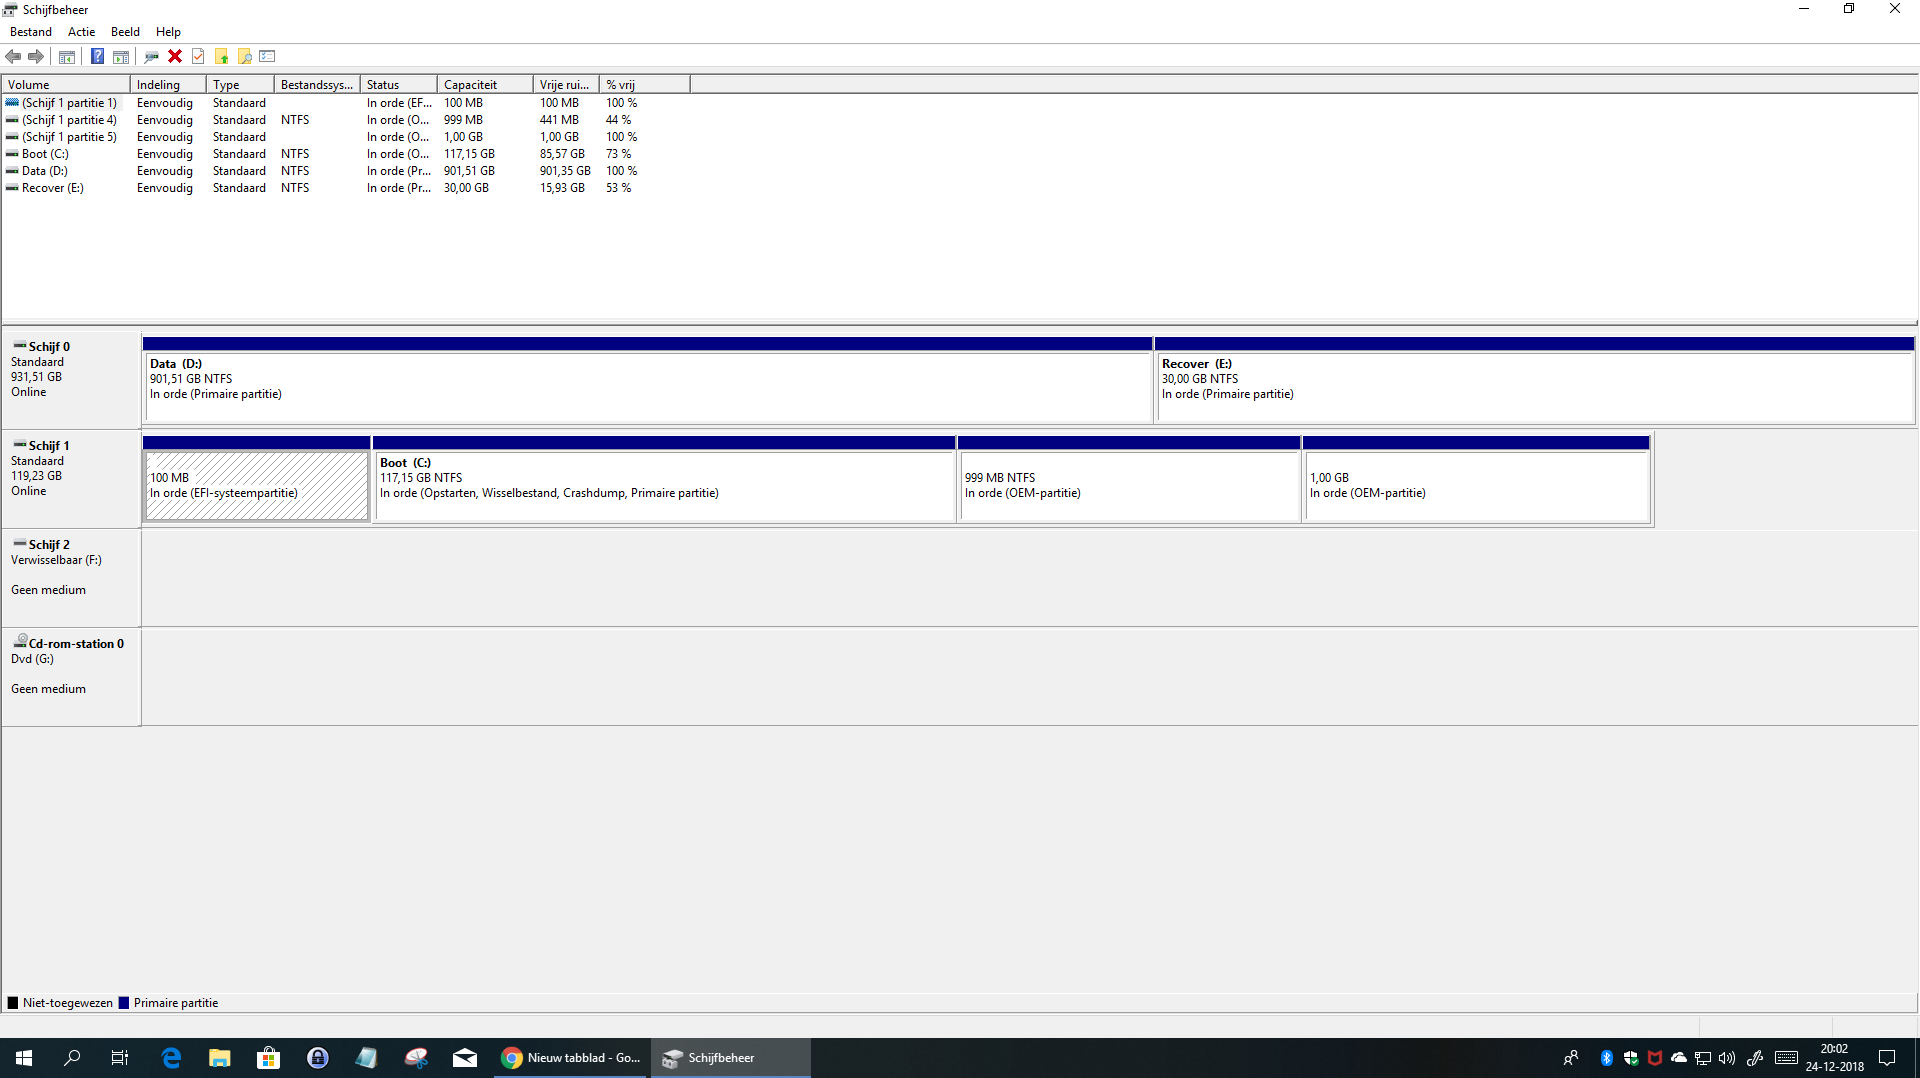The width and height of the screenshot is (1920, 1078).
Task: Click the connect drive magnifier toolbar icon
Action: click(x=151, y=56)
